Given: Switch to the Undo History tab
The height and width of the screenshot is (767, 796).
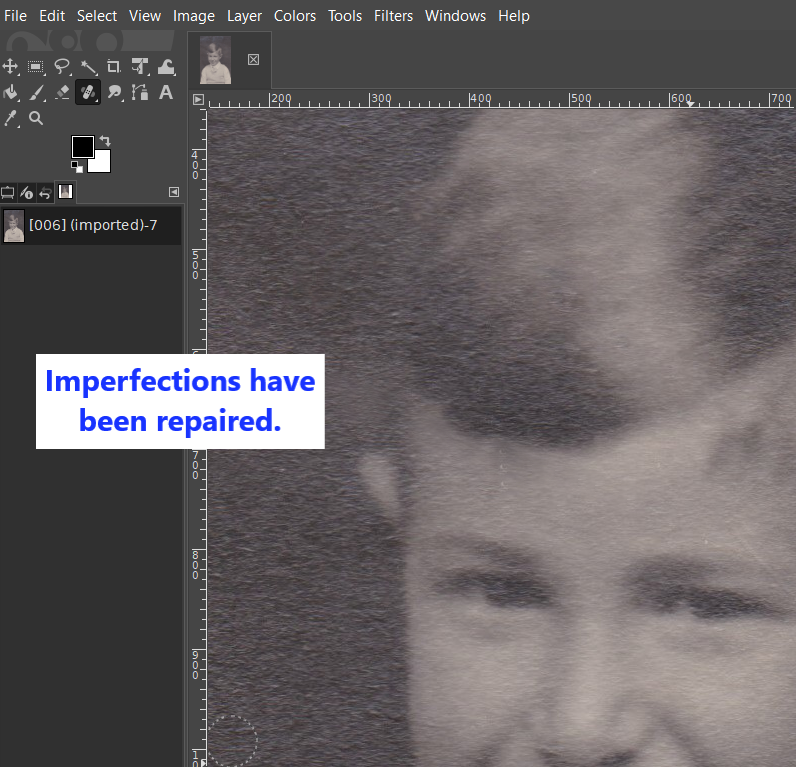Looking at the screenshot, I should (45, 192).
